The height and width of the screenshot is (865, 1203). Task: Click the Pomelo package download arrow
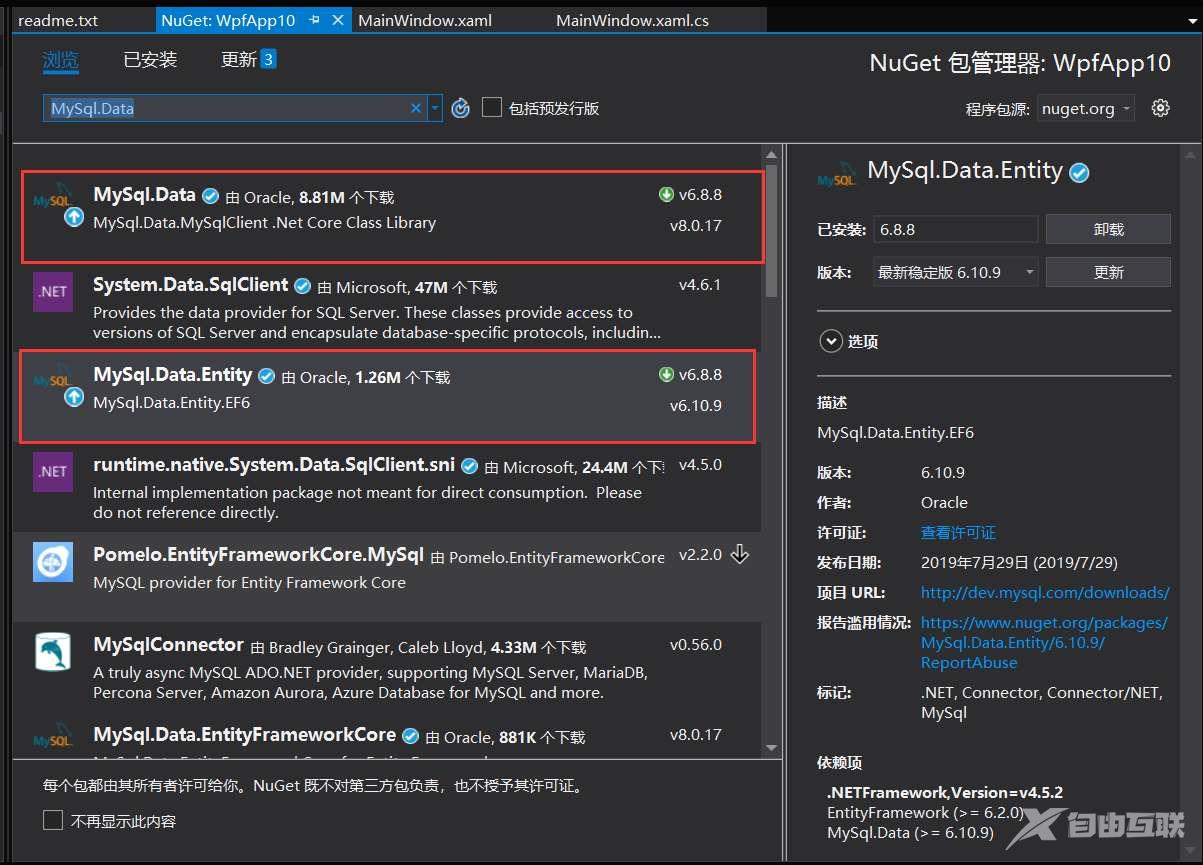pos(740,554)
